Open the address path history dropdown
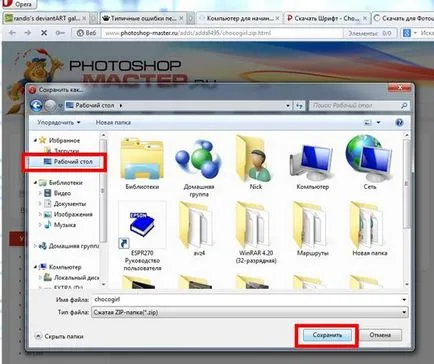 tap(288, 106)
